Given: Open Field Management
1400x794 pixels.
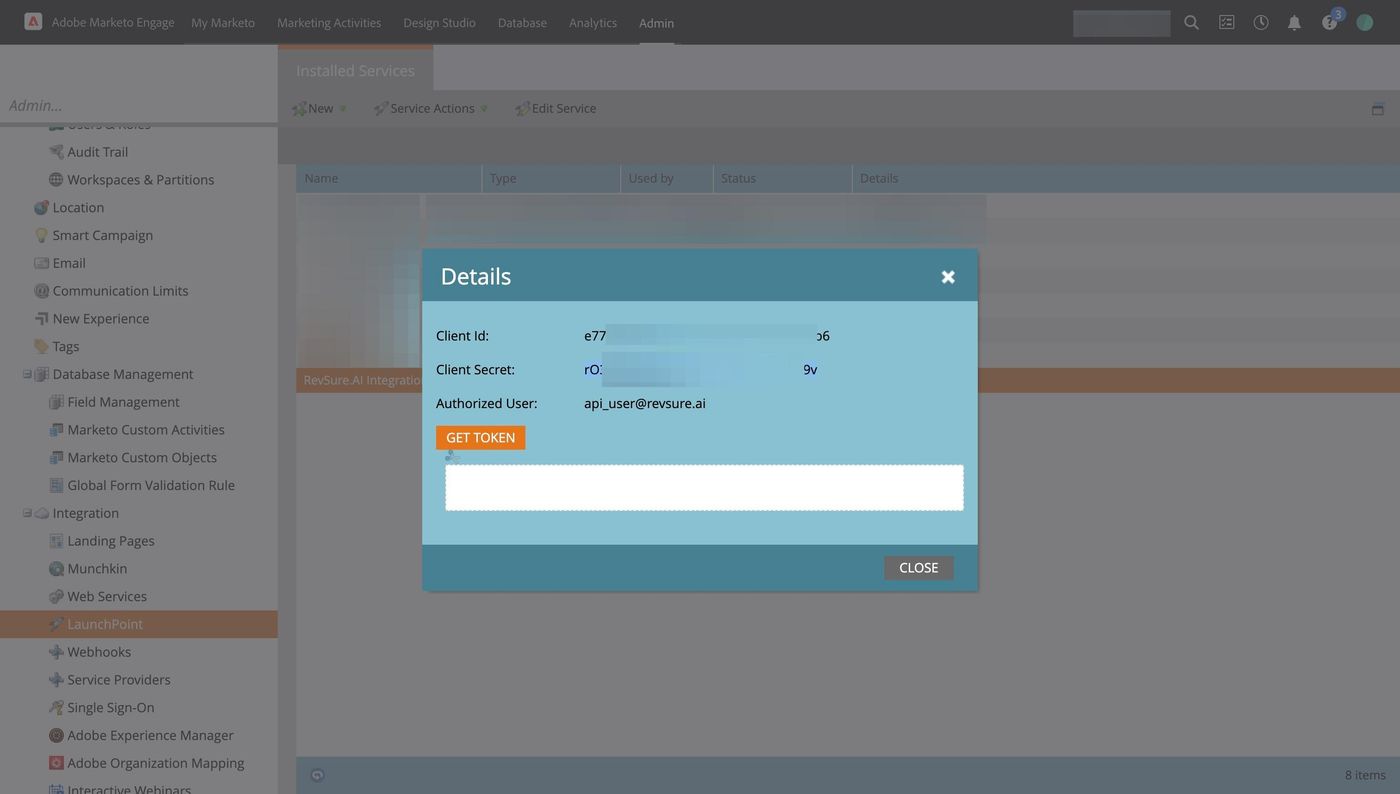Looking at the screenshot, I should point(123,402).
